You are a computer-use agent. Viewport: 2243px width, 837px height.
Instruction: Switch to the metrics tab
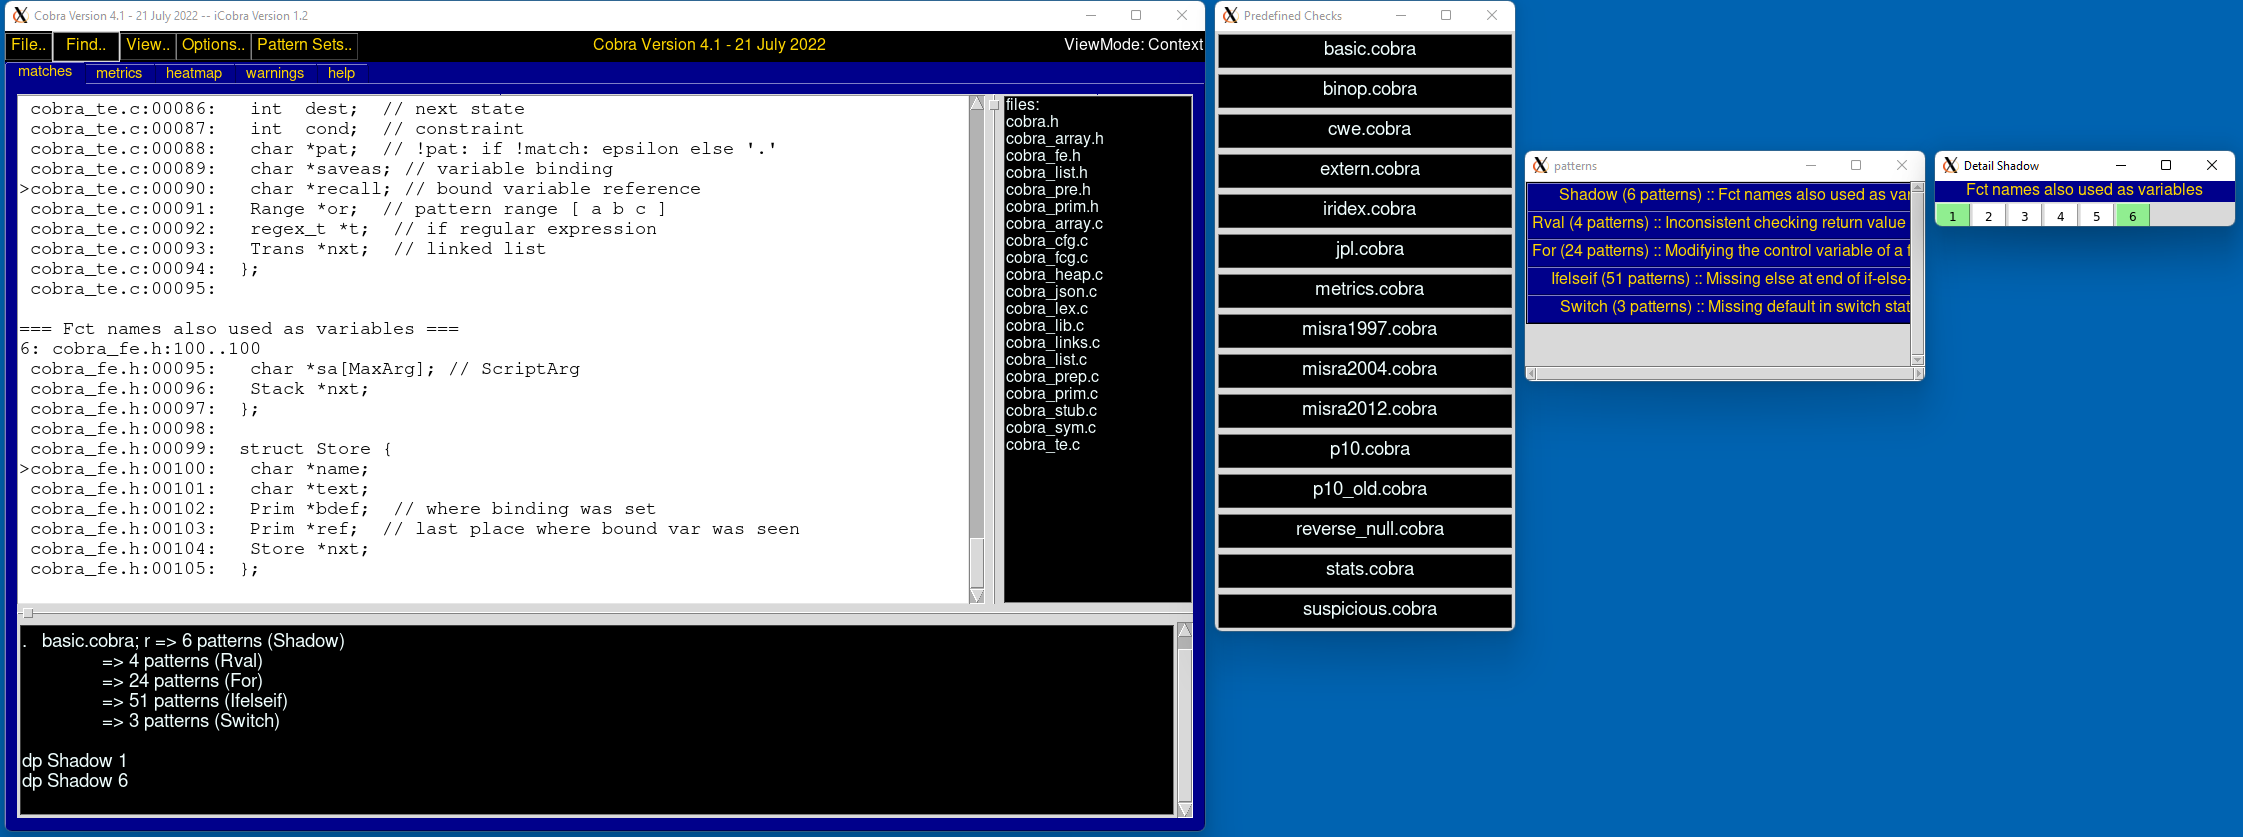pyautogui.click(x=119, y=73)
